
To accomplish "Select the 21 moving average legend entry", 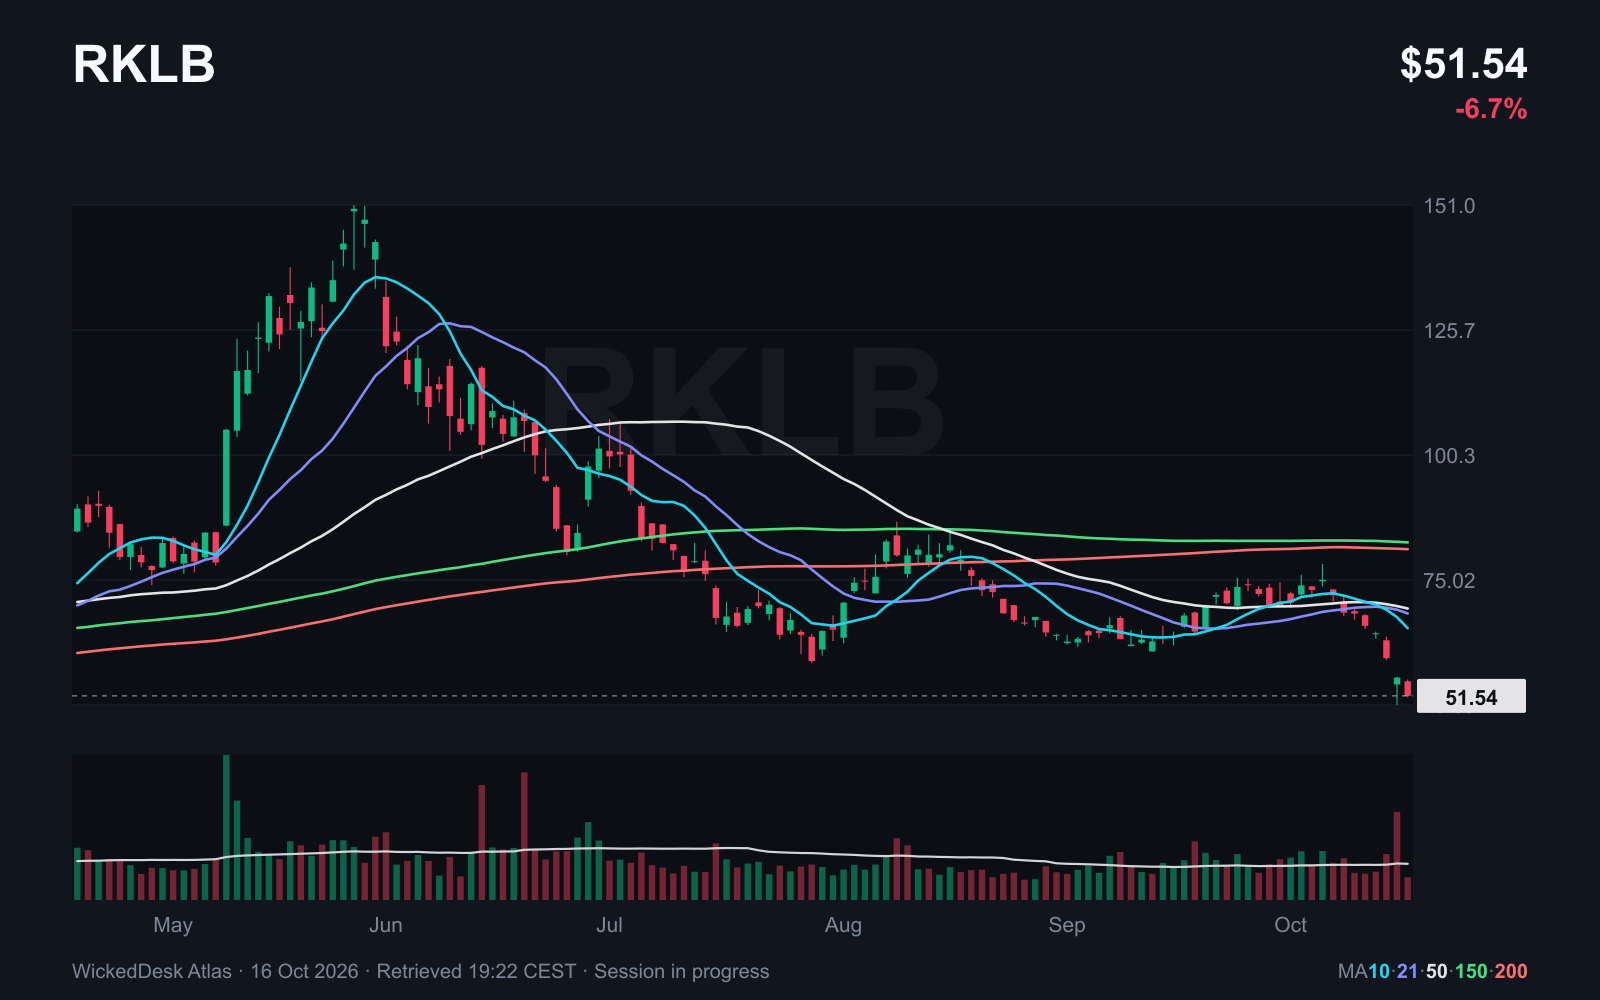I will [x=1407, y=971].
